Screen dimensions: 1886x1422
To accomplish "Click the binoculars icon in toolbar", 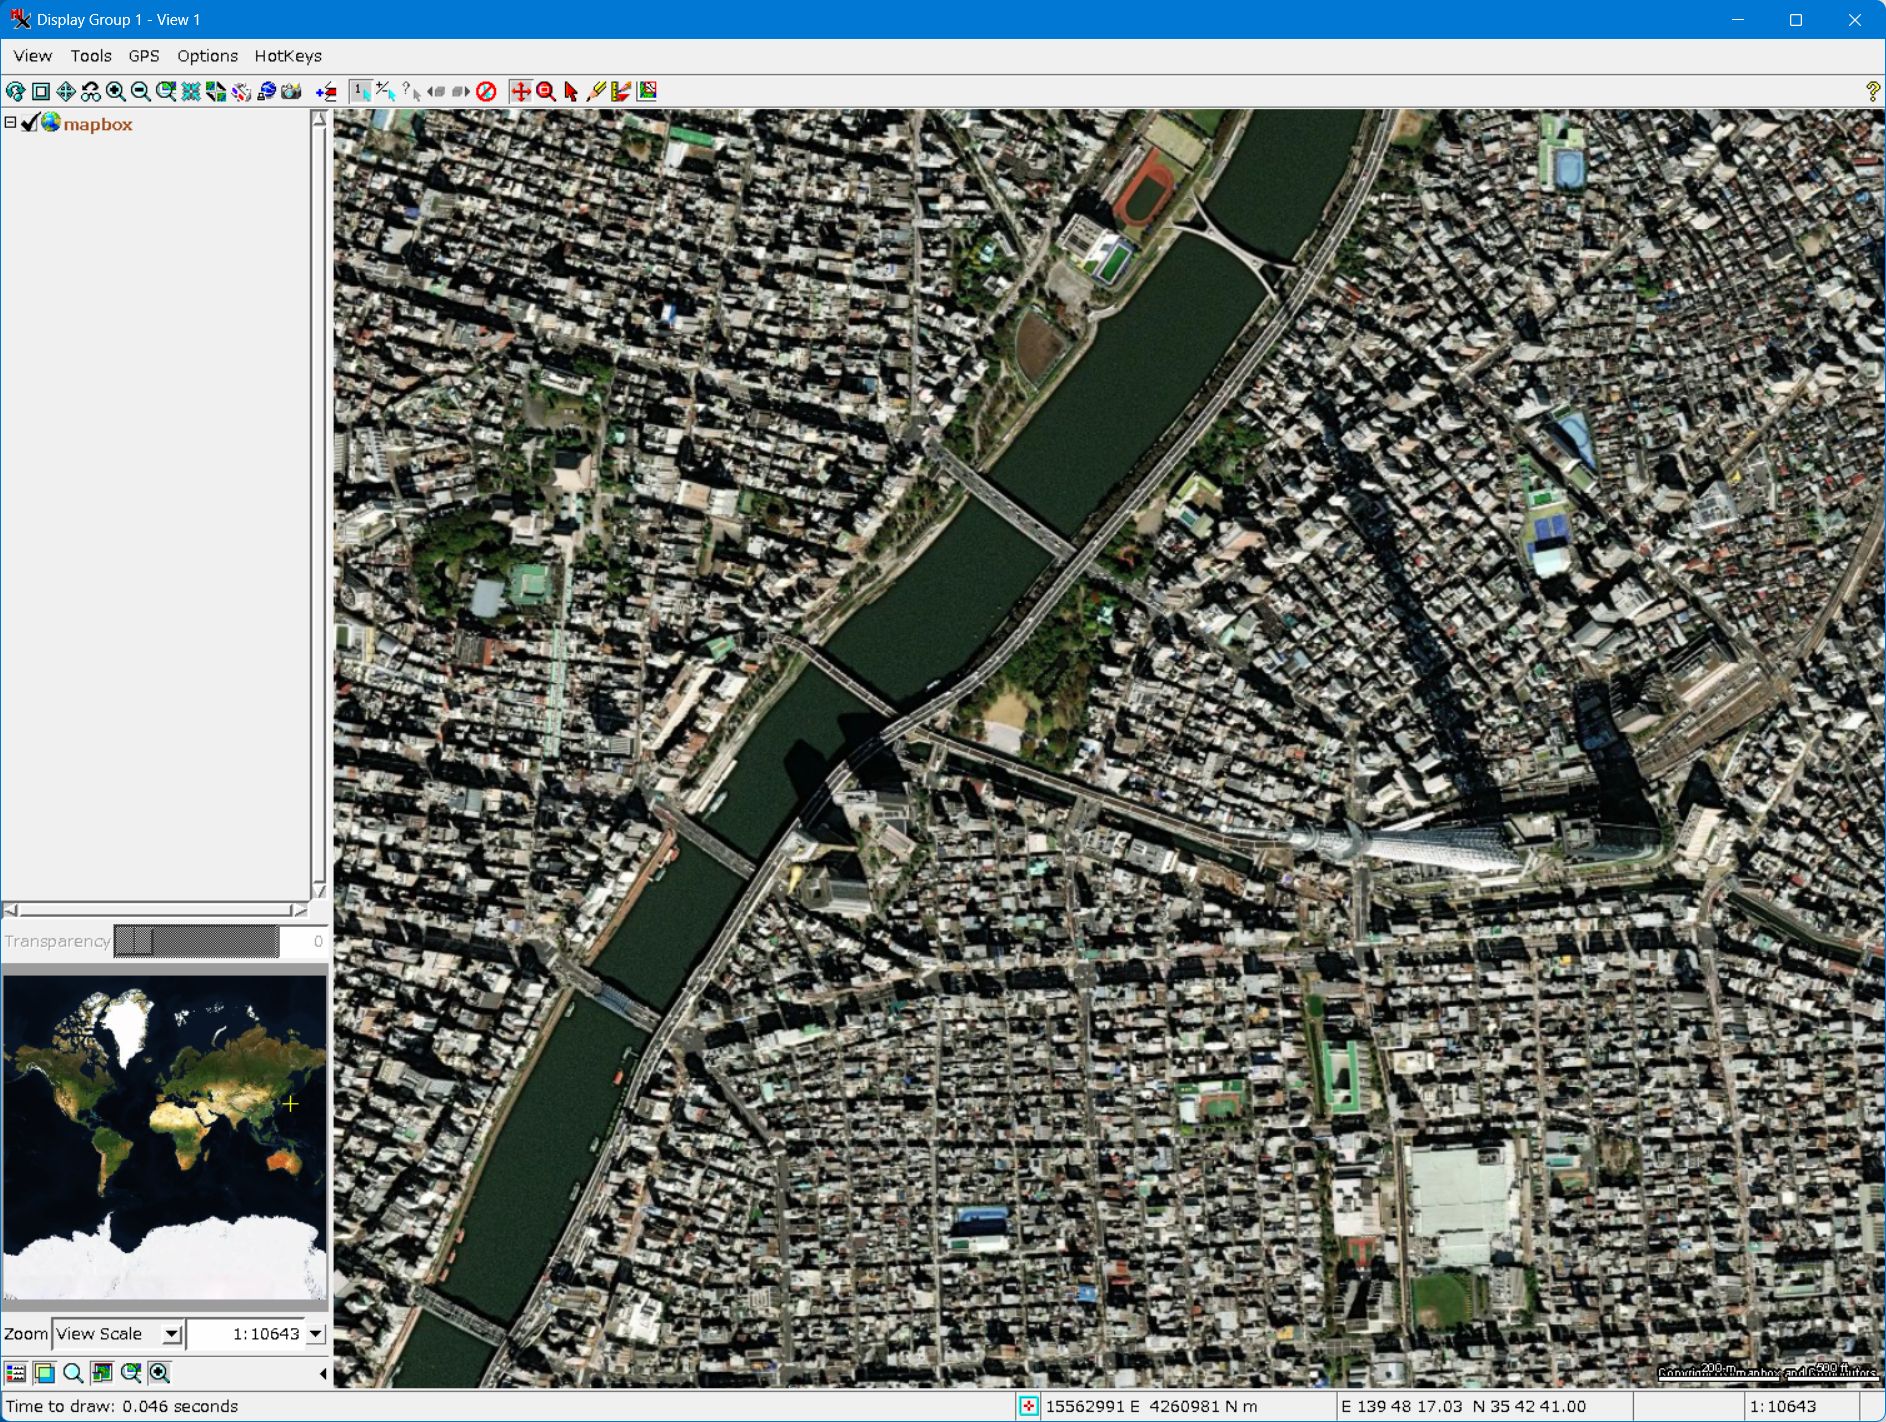I will pos(91,92).
